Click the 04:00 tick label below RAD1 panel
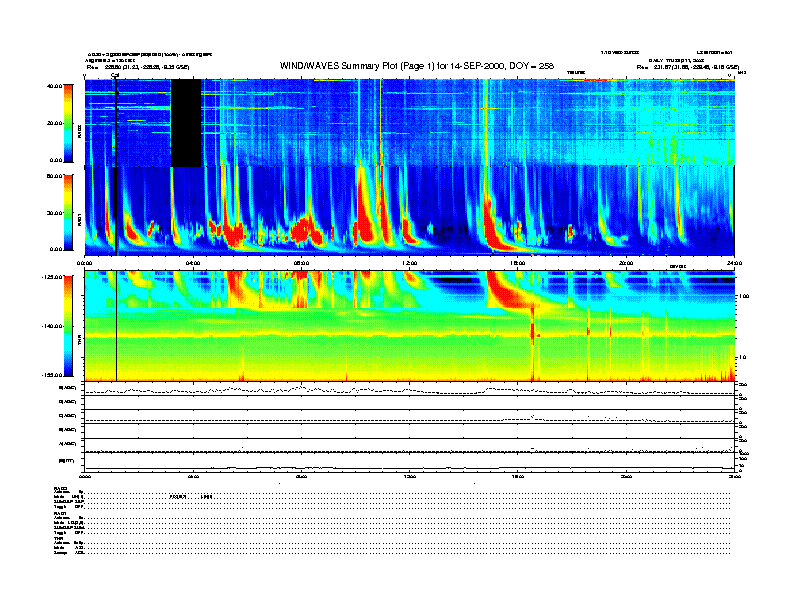The width and height of the screenshot is (792, 612). pyautogui.click(x=193, y=263)
